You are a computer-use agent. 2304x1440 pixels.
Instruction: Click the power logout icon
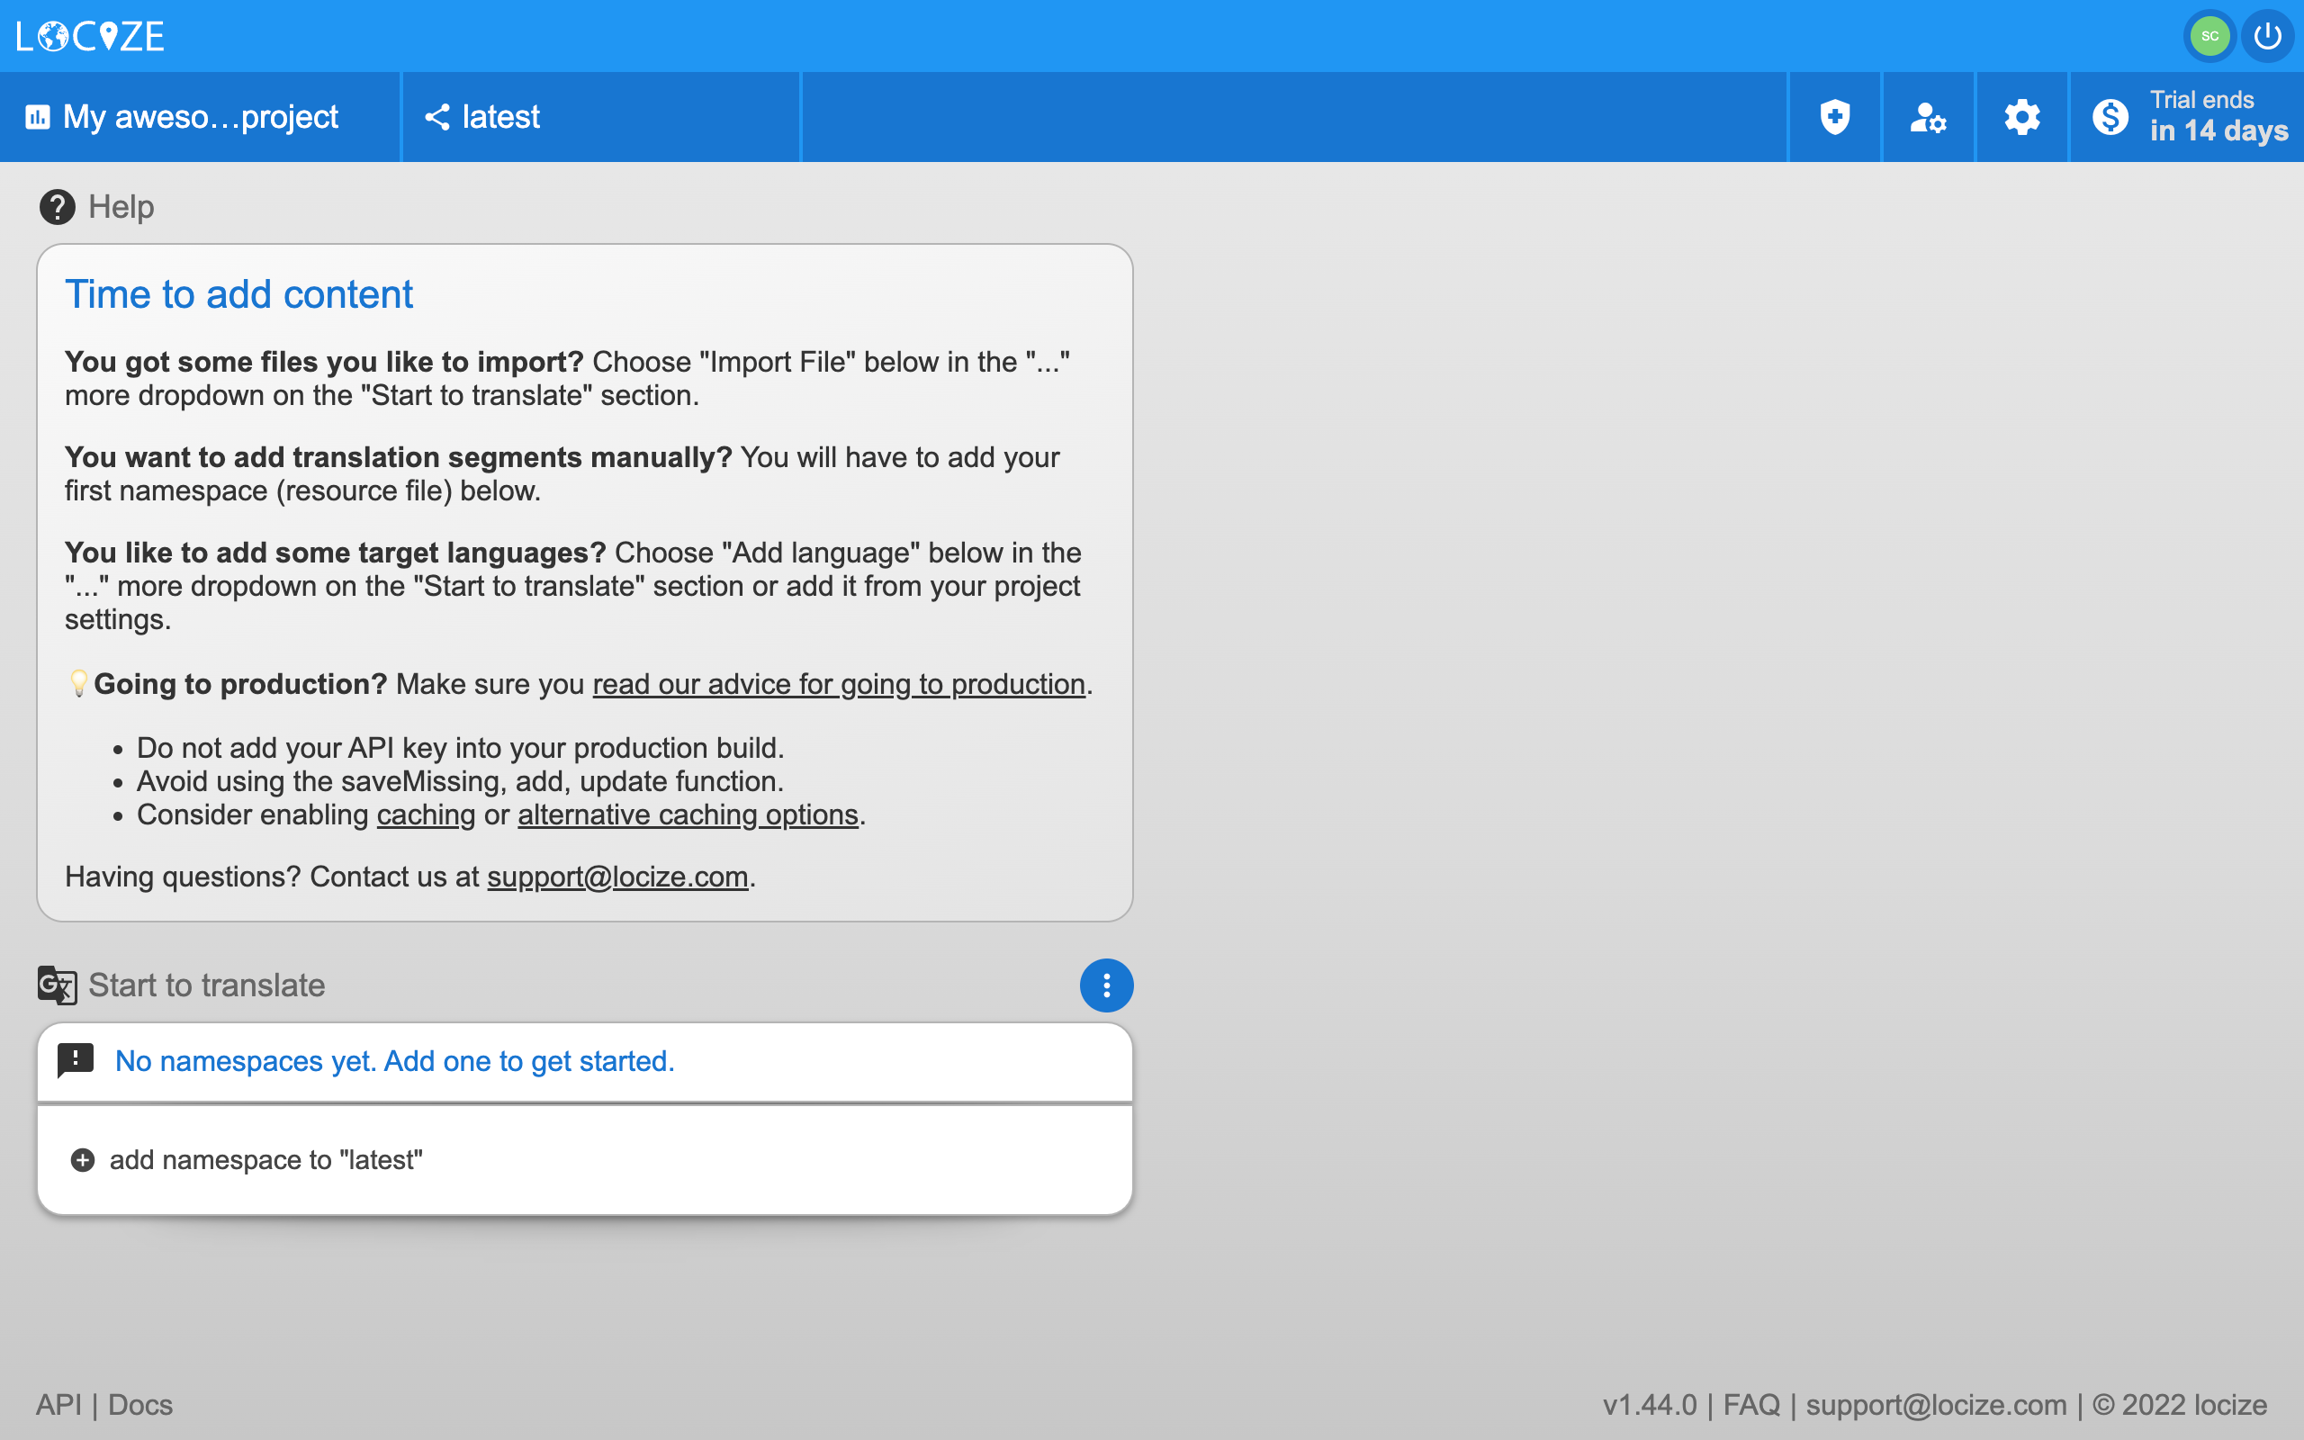pyautogui.click(x=2267, y=36)
